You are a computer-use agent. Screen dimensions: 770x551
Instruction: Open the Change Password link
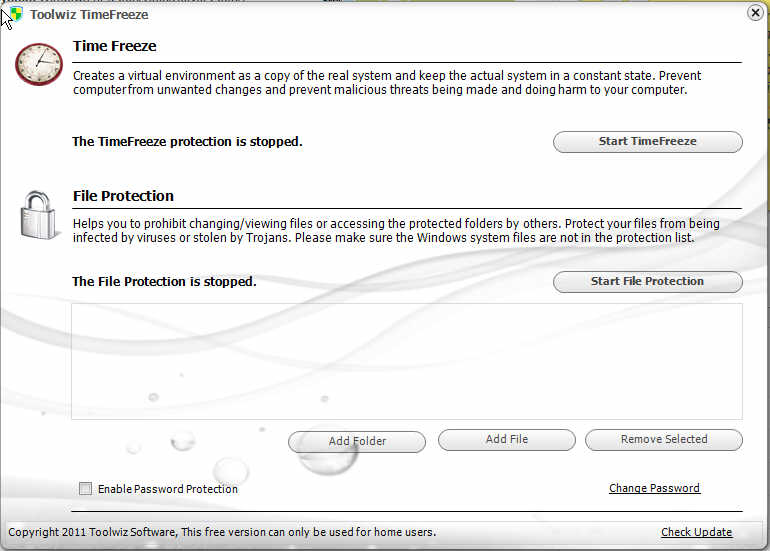654,488
